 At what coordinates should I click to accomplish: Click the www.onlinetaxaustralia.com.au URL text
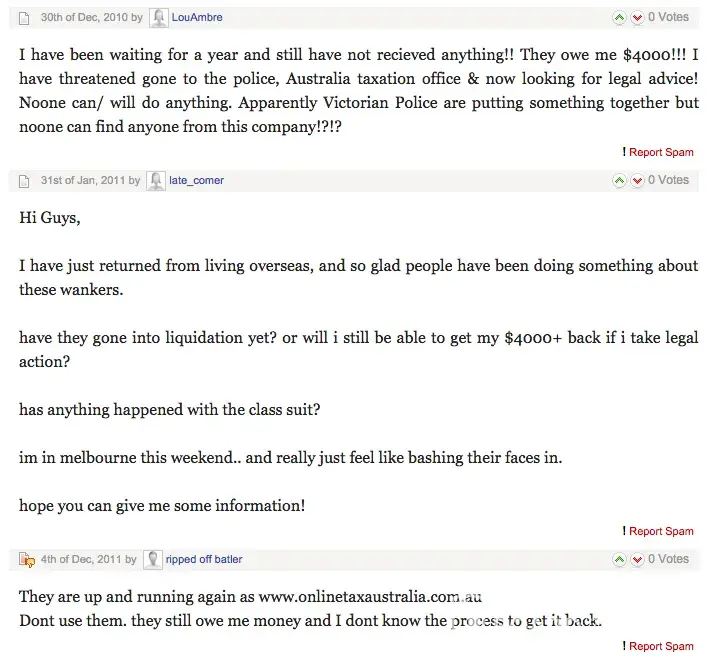pyautogui.click(x=370, y=597)
